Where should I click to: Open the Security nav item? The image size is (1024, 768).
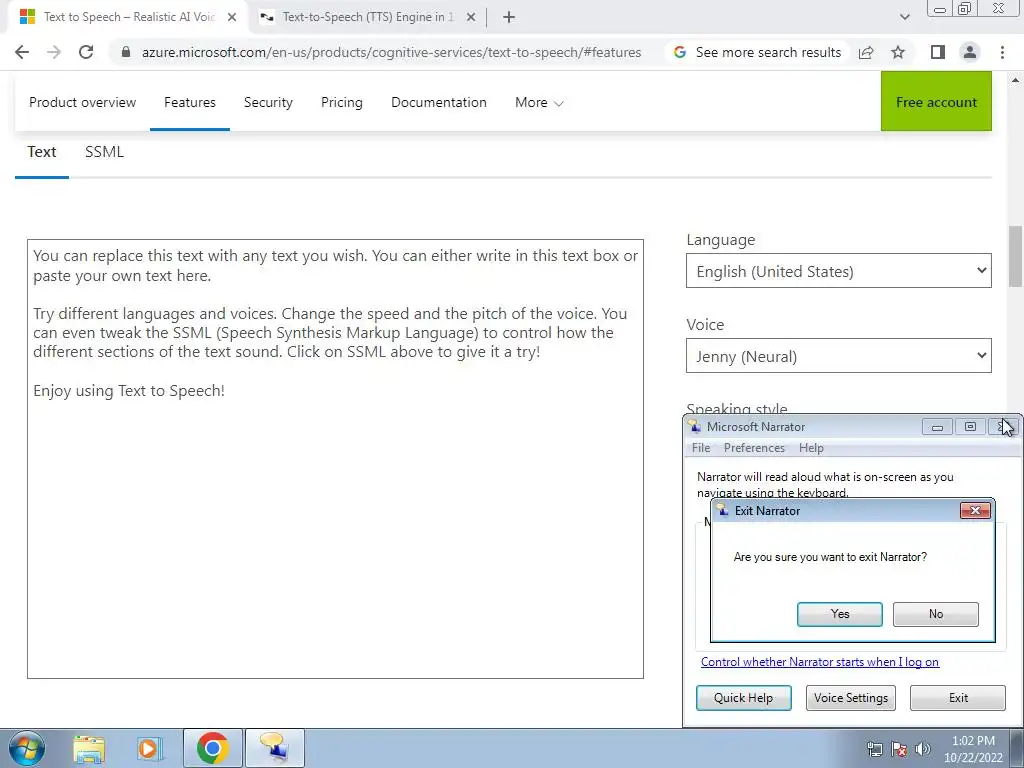tap(268, 102)
